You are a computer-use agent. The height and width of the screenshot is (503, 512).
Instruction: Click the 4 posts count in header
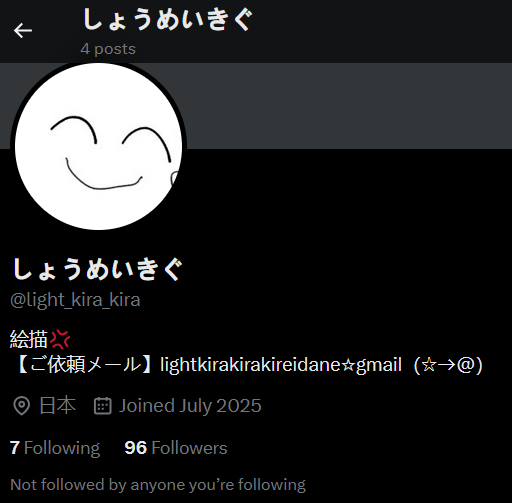coord(108,49)
